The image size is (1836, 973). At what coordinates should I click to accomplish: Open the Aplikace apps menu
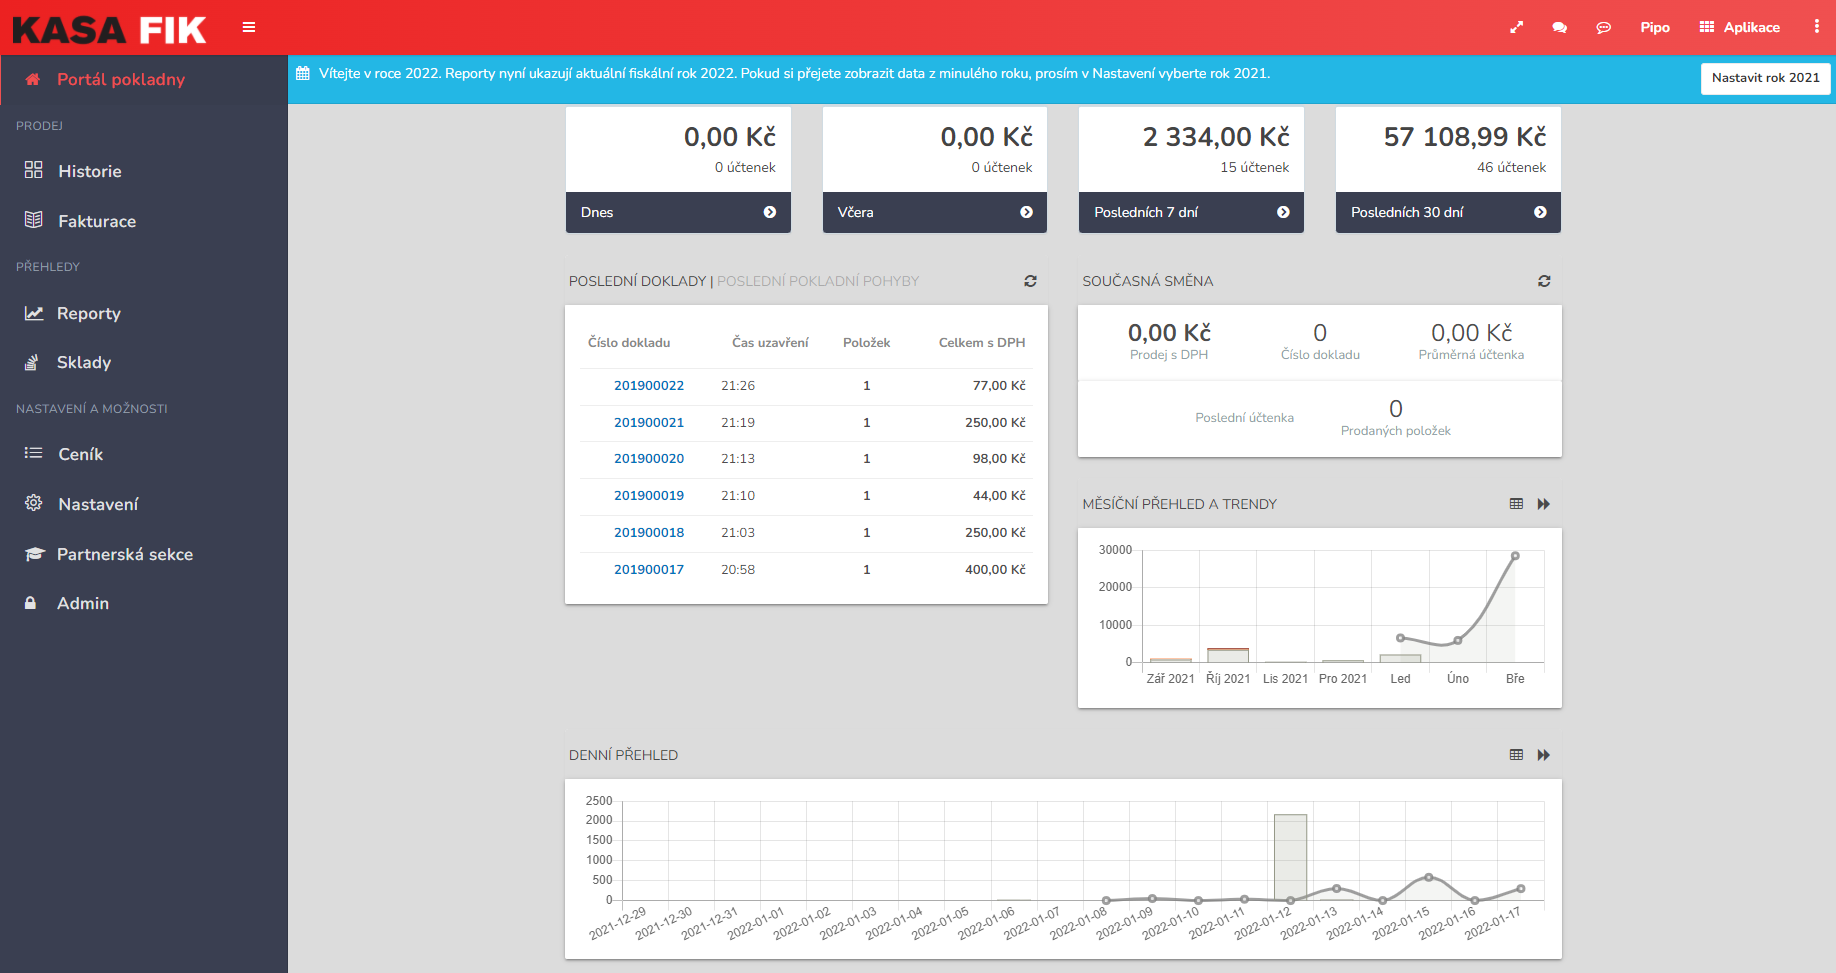pyautogui.click(x=1739, y=27)
